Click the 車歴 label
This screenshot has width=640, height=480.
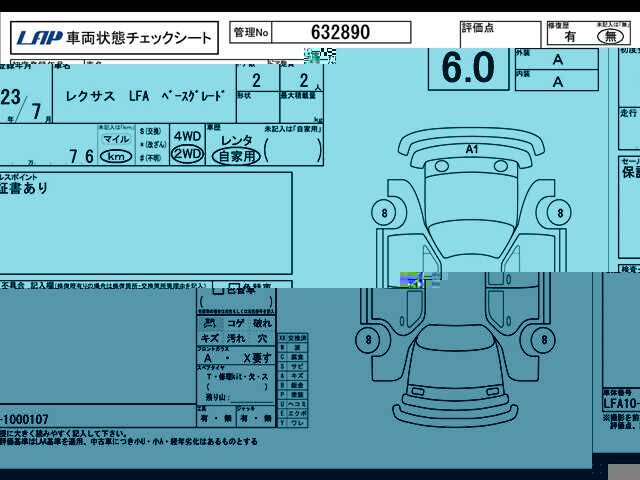point(213,128)
